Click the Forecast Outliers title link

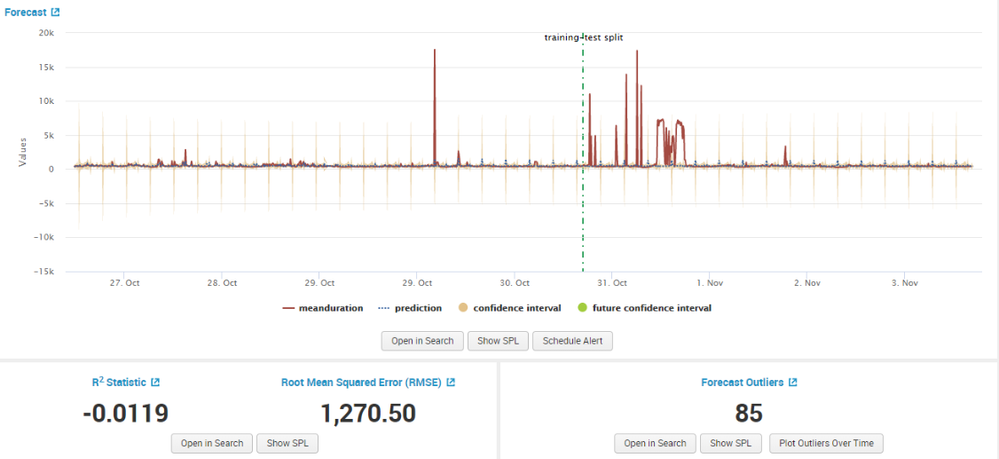(742, 382)
